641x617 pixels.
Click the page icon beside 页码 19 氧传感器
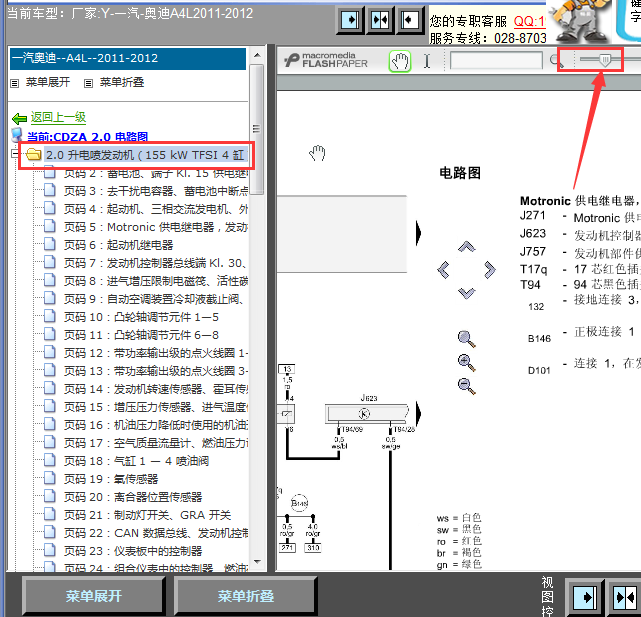click(50, 478)
